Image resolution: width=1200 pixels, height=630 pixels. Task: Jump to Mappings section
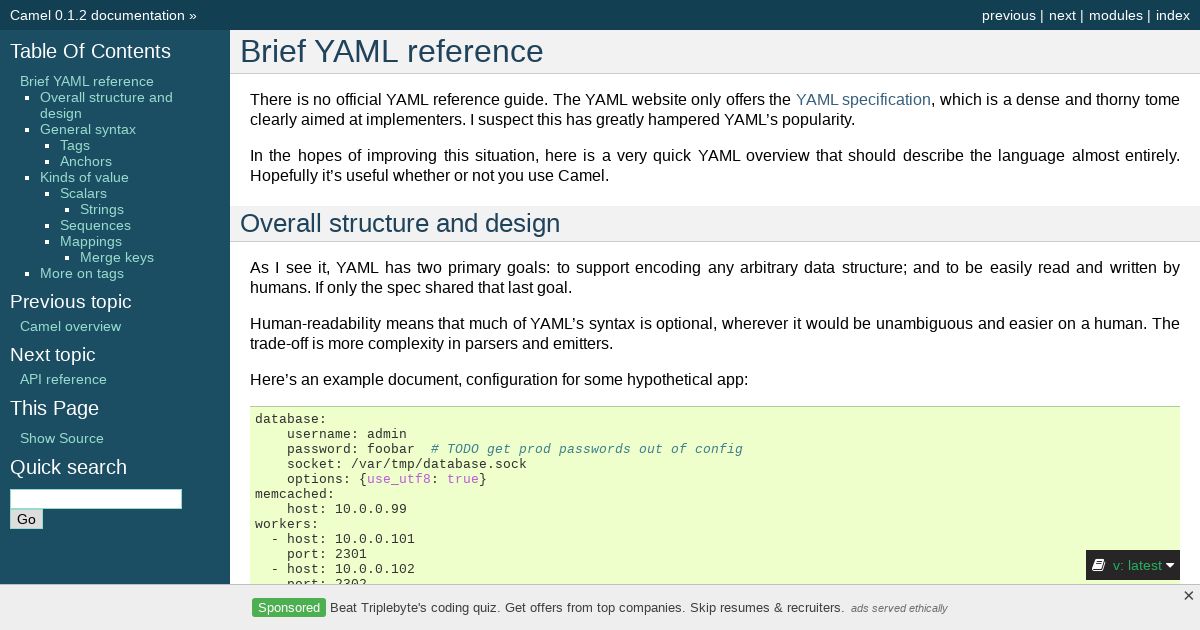point(91,241)
